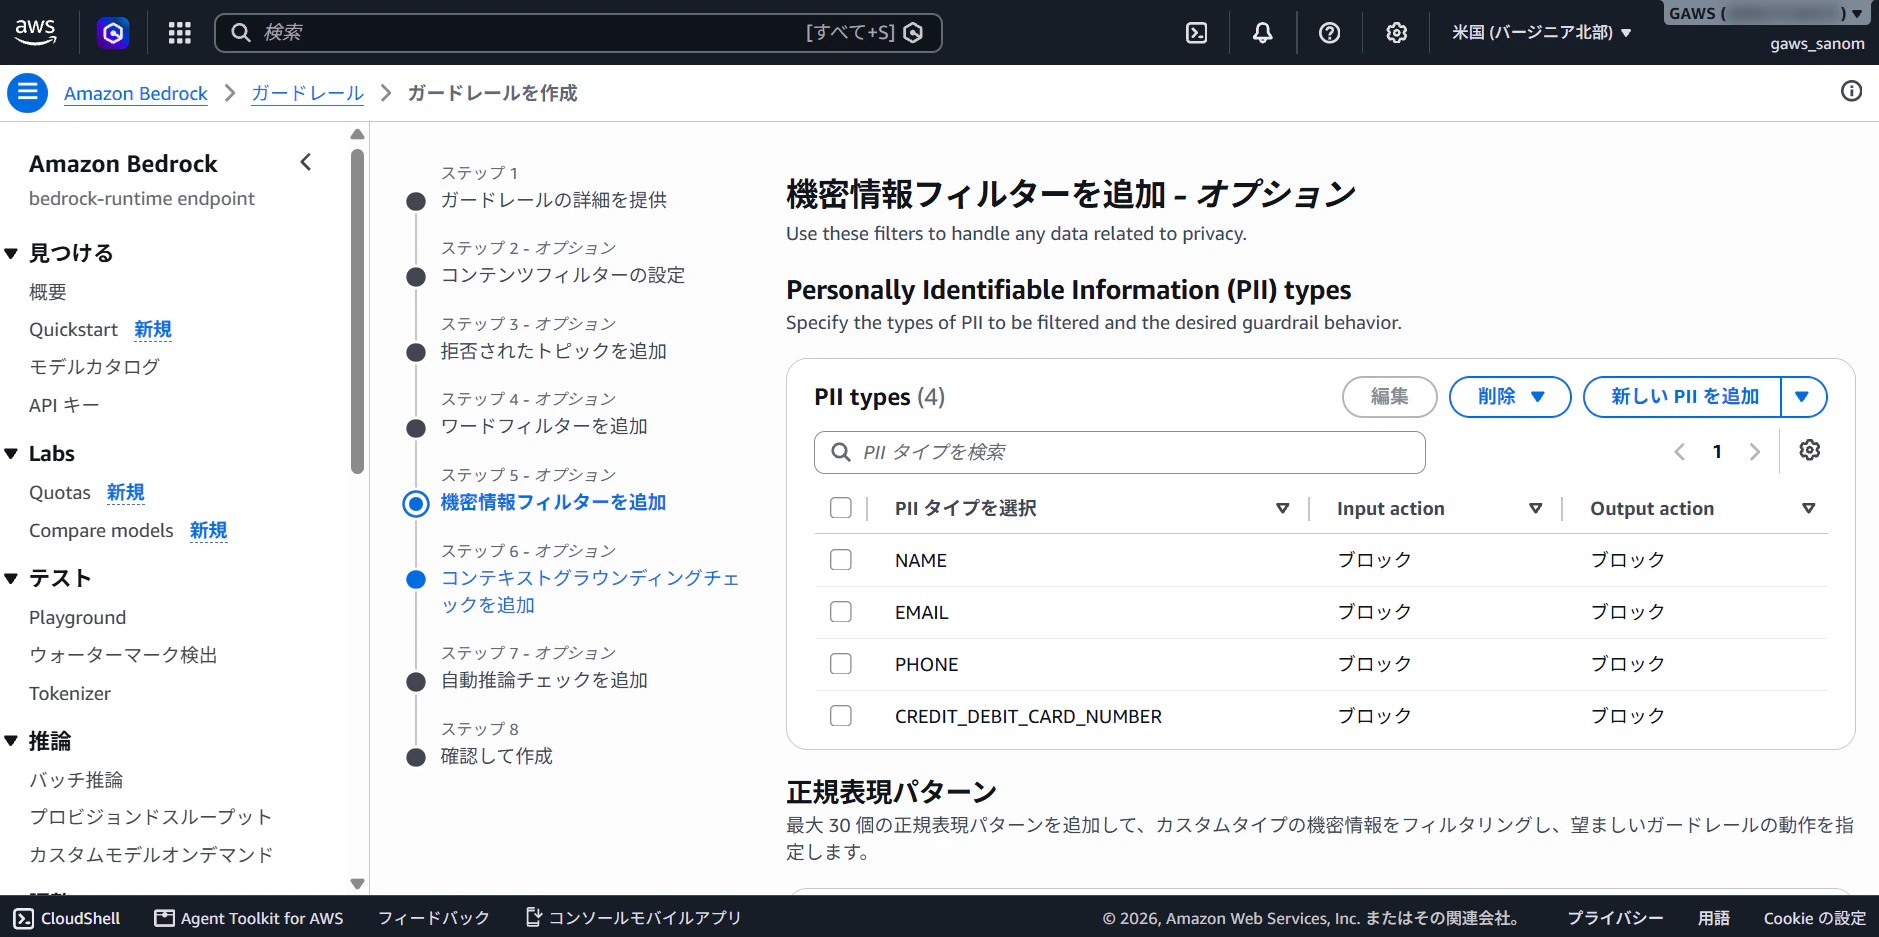Open the Amazon Bedrock service shortcut icon

[x=113, y=33]
